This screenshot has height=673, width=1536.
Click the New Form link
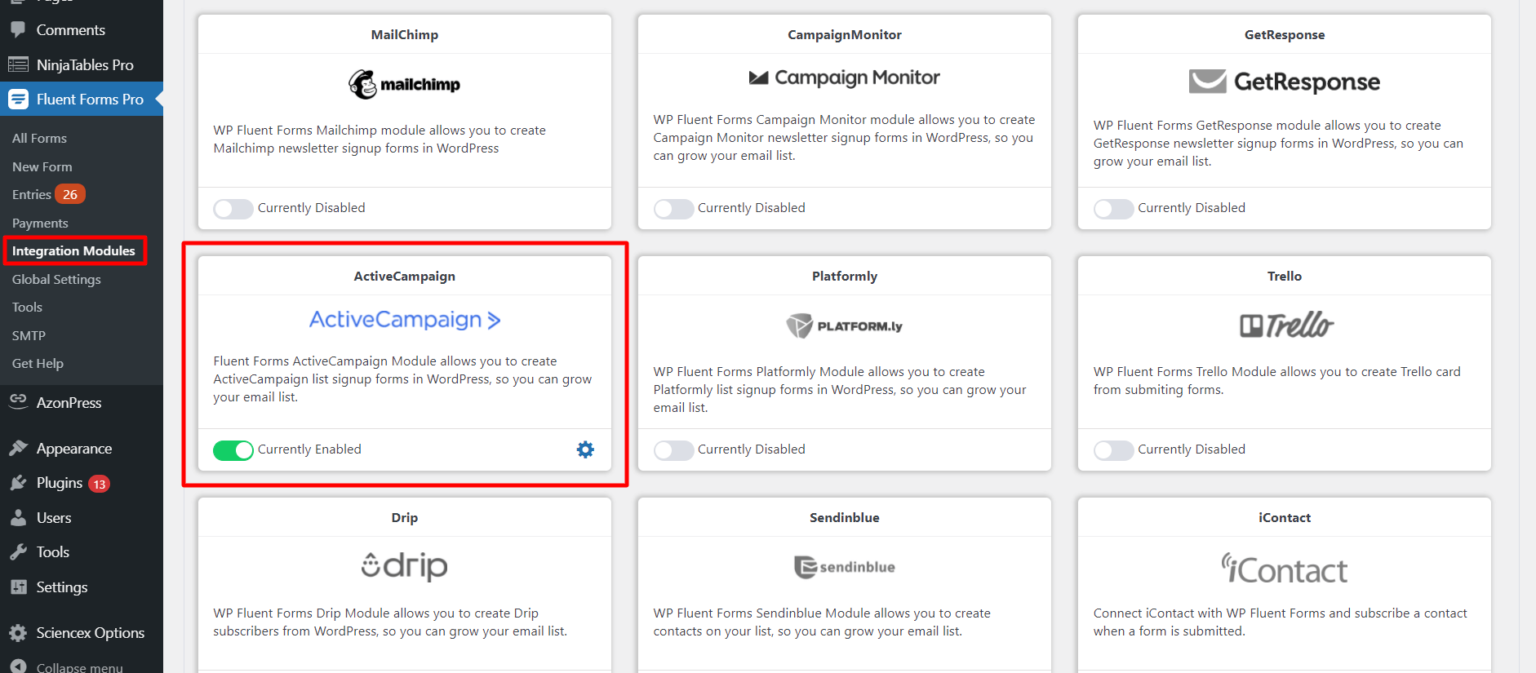[x=42, y=167]
